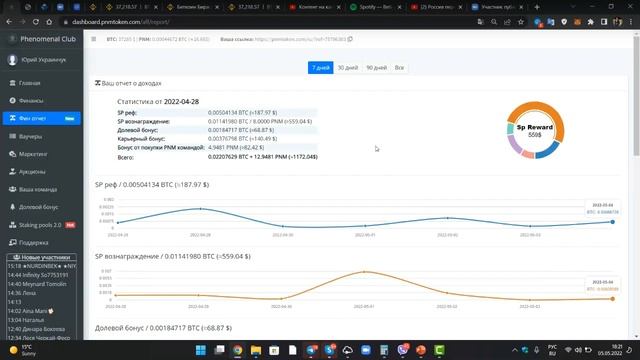This screenshot has height=360, width=640.
Task: Open File Explorer from the taskbar
Action: pyautogui.click(x=256, y=350)
